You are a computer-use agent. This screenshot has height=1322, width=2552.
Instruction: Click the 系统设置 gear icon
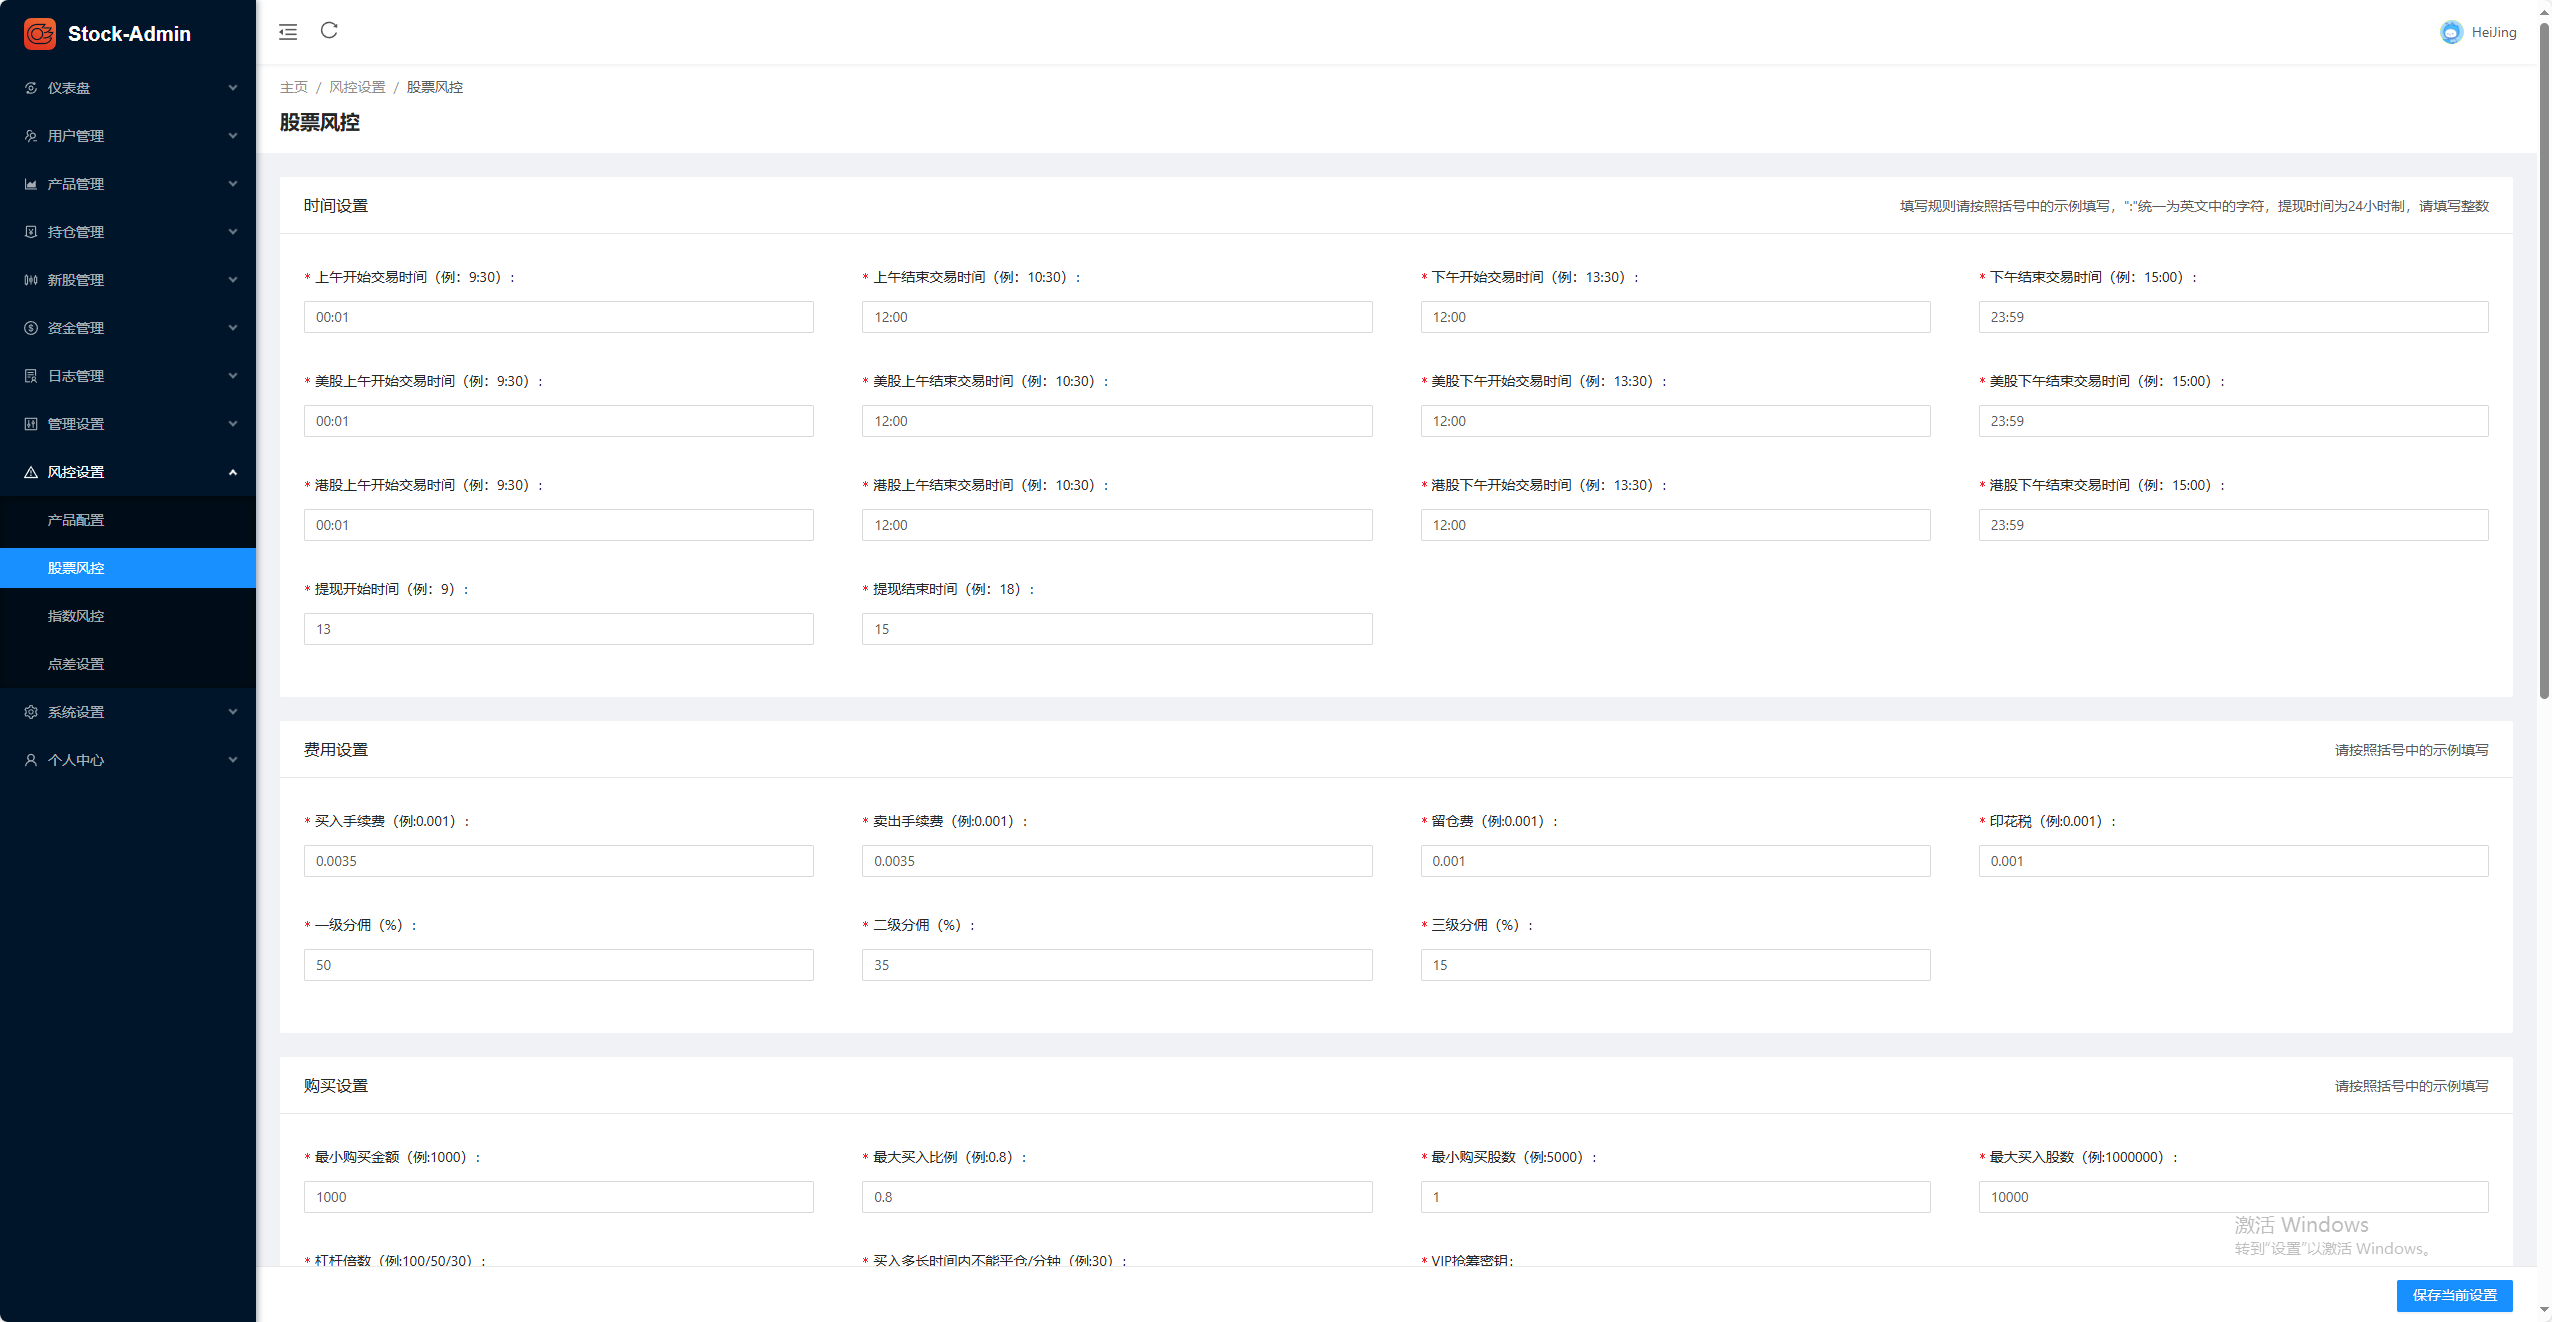[31, 712]
